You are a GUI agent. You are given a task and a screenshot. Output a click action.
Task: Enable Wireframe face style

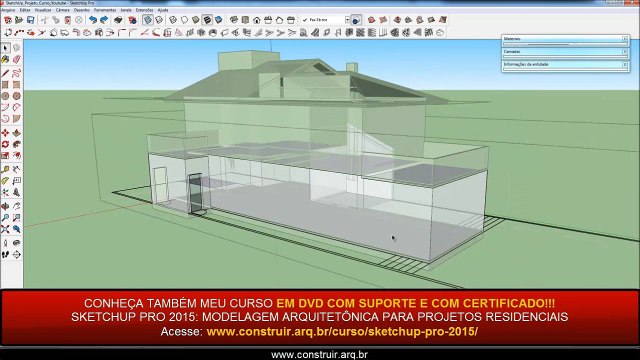(x=173, y=20)
